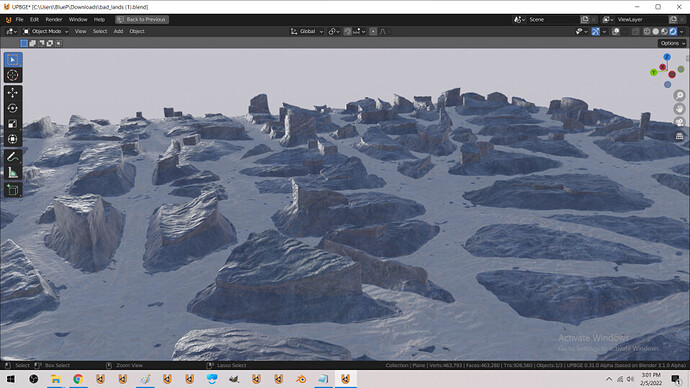Open the editor type dropdown

pos(11,31)
